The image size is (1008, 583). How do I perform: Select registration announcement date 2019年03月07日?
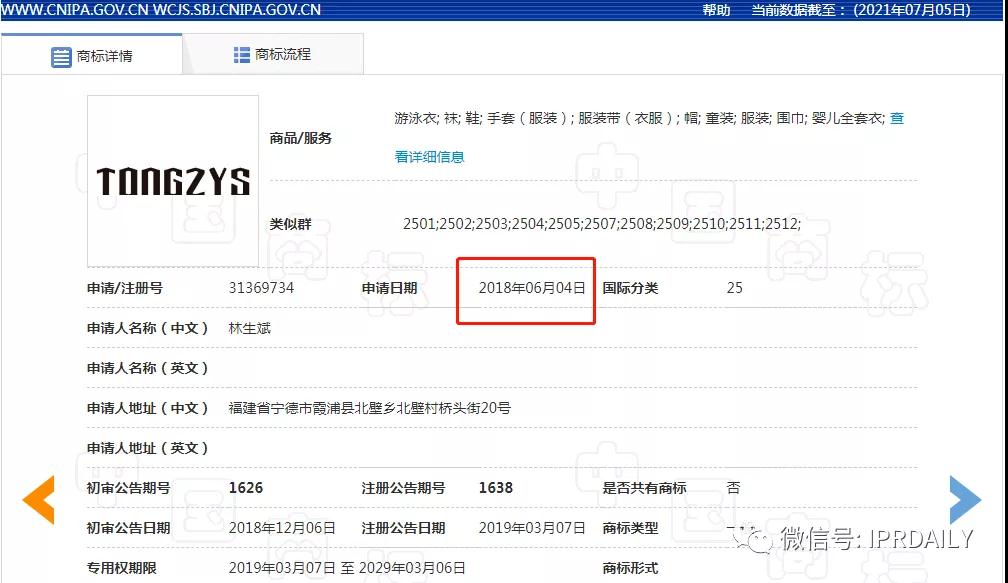pyautogui.click(x=532, y=528)
